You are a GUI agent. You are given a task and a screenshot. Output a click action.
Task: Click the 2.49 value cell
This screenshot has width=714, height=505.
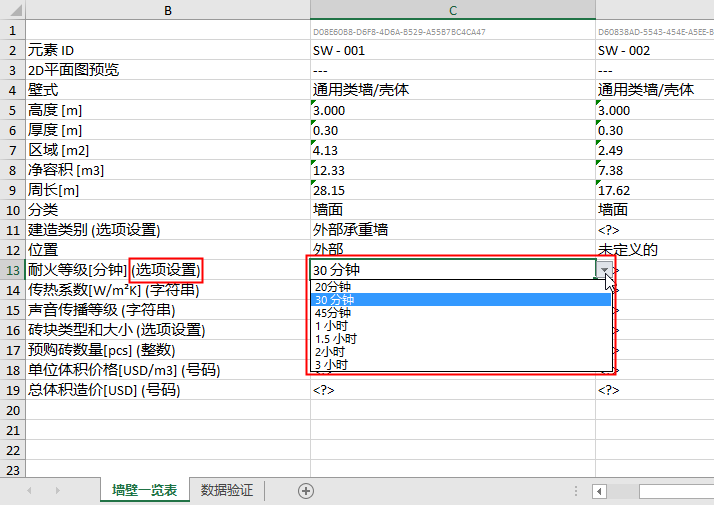655,150
